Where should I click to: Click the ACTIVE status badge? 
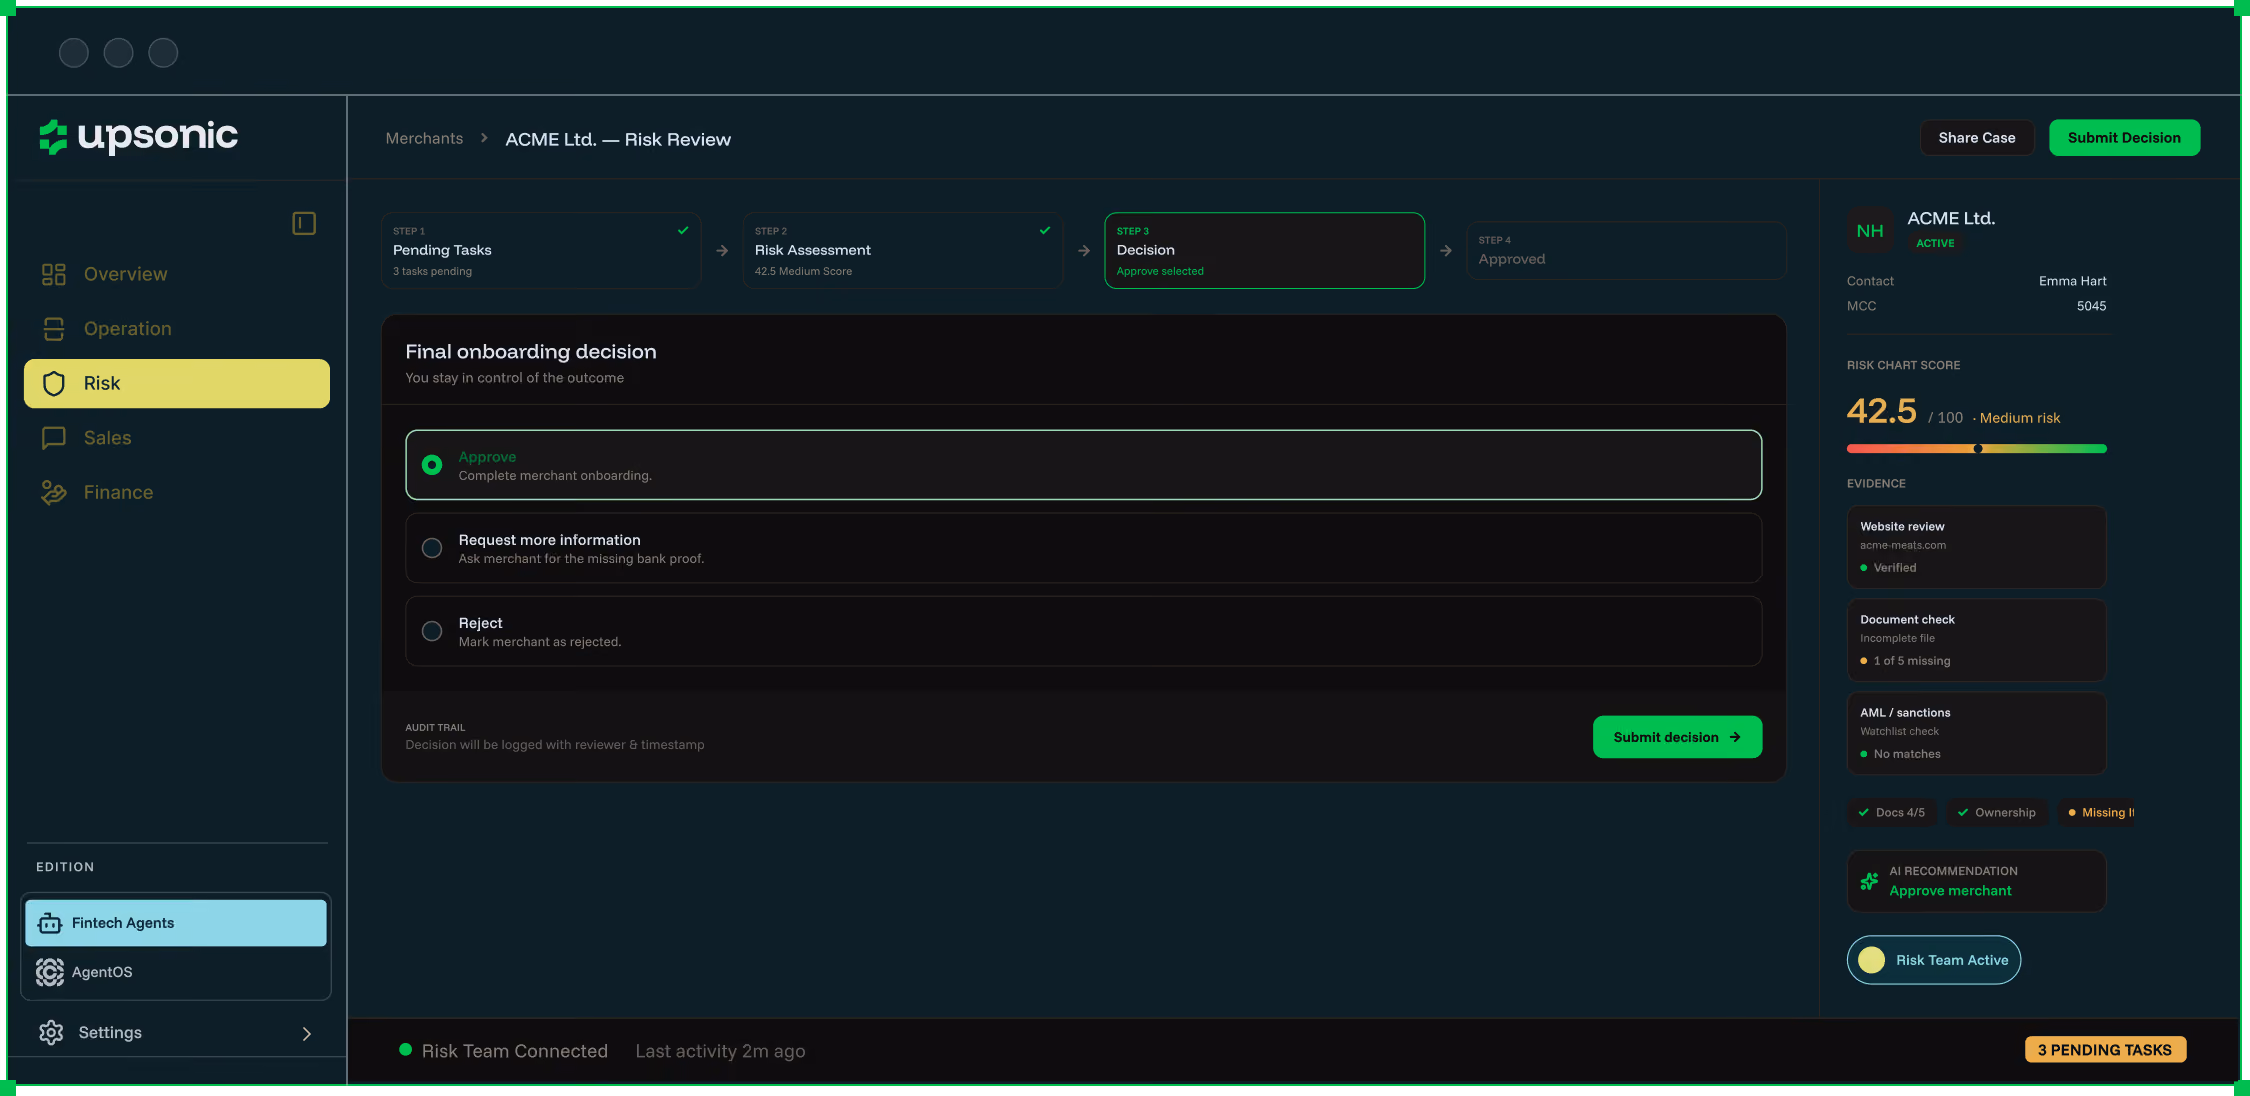1935,243
